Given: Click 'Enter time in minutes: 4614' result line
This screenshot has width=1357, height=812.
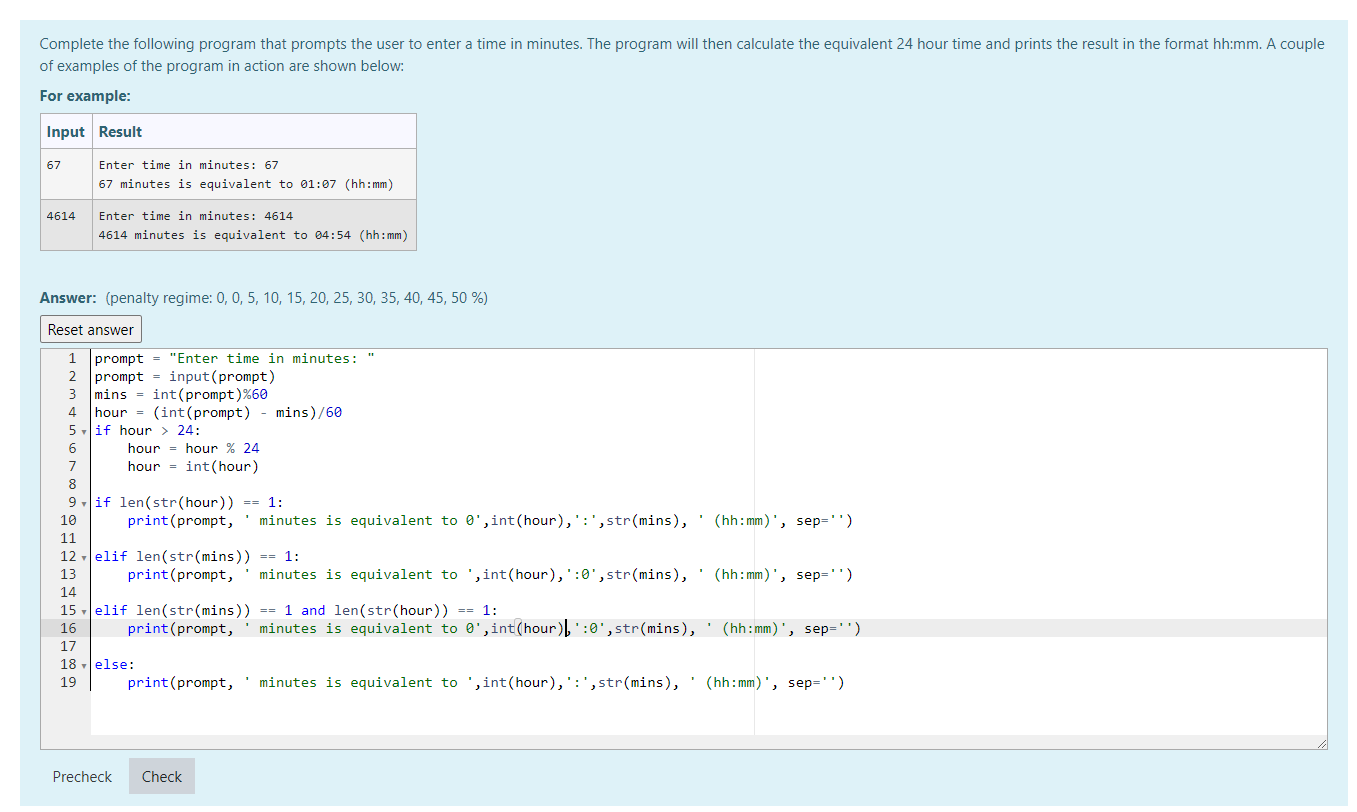Looking at the screenshot, I should (x=196, y=216).
